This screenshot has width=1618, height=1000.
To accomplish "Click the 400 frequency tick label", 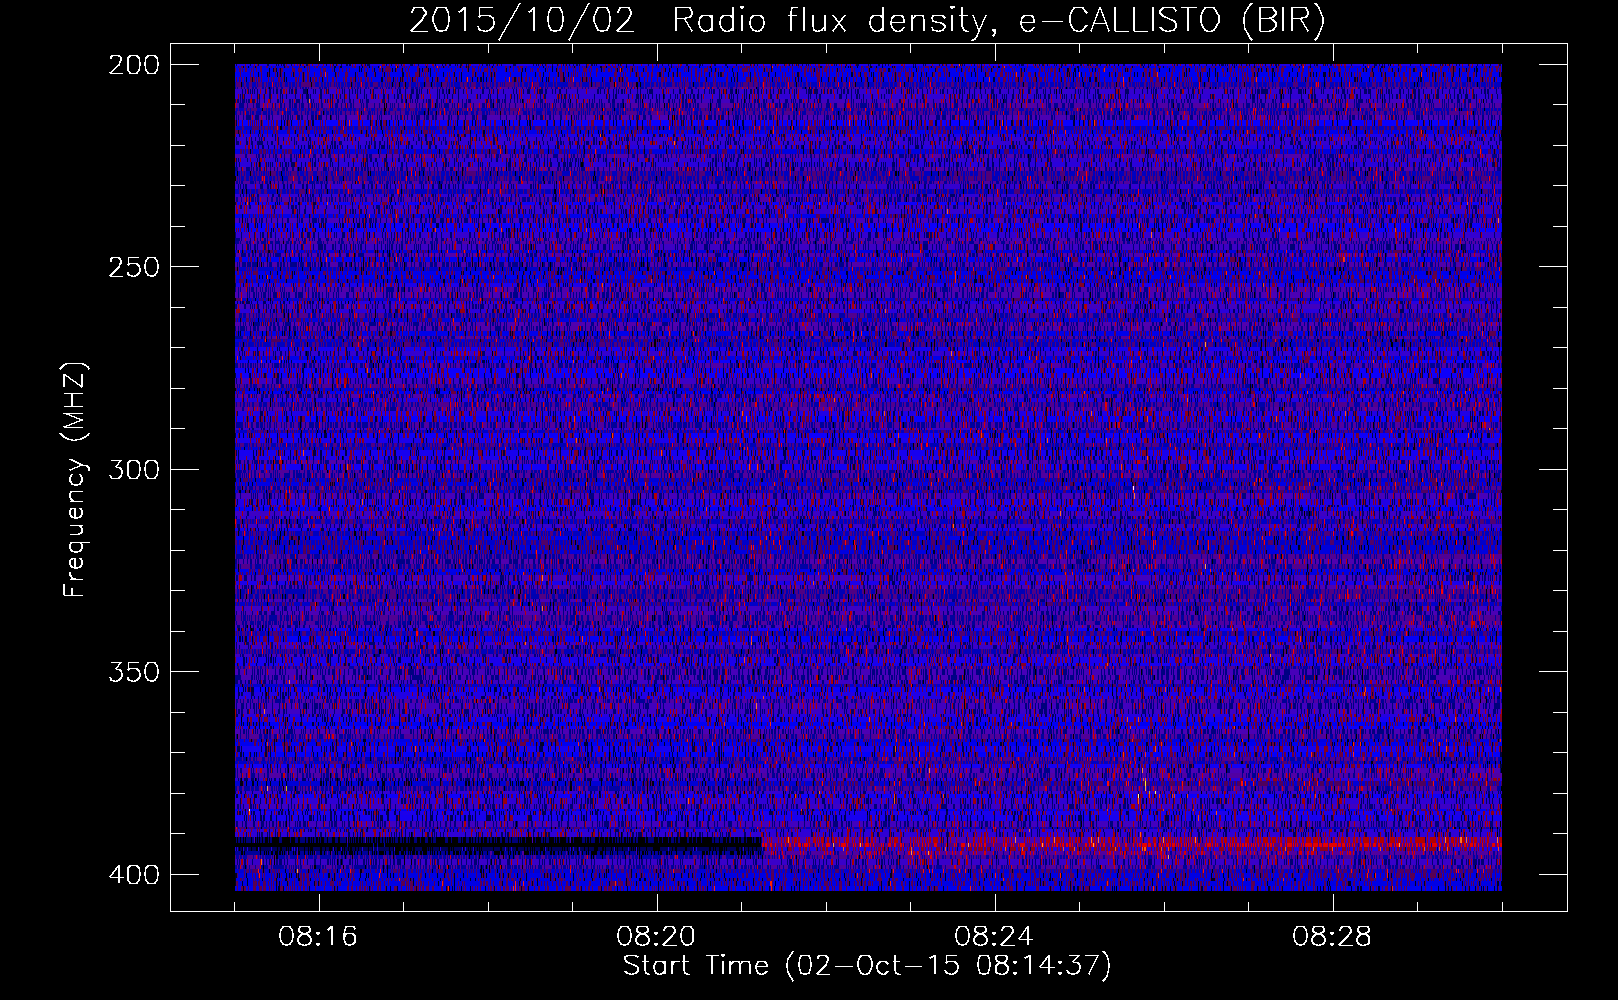I will coord(134,875).
